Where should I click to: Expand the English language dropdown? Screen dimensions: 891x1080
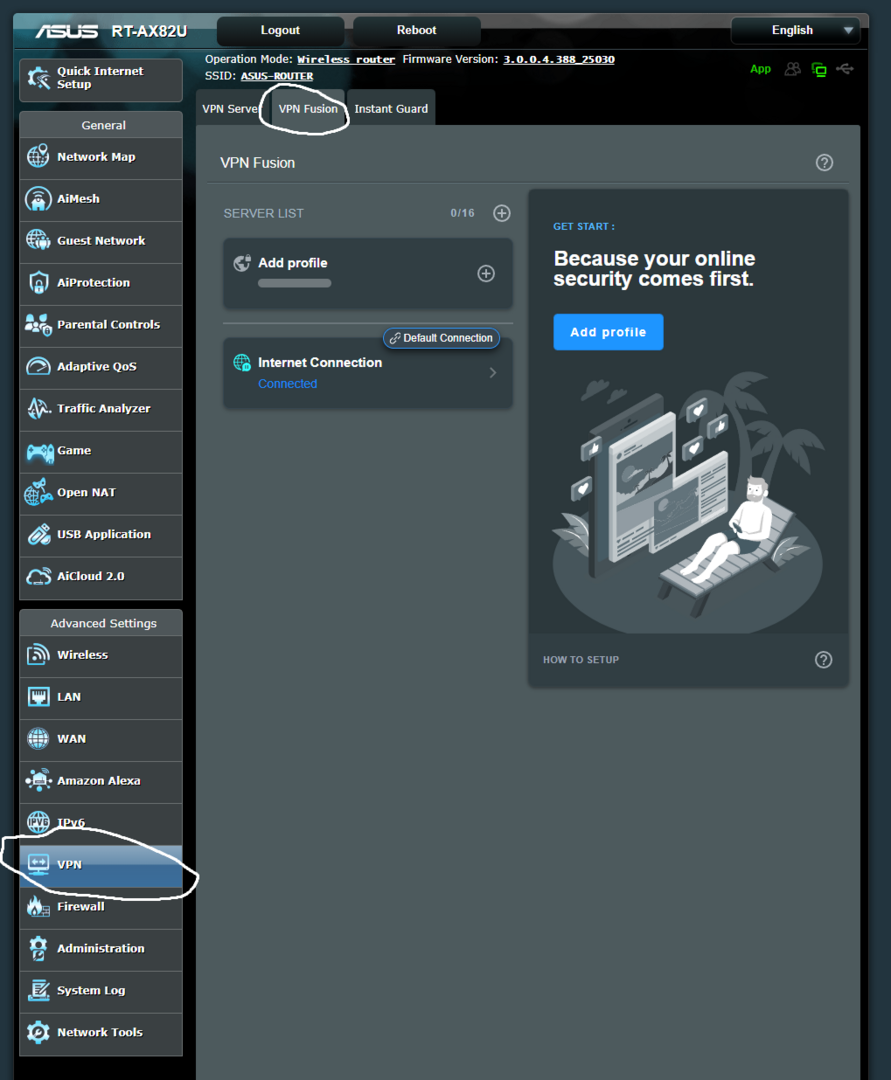click(796, 31)
